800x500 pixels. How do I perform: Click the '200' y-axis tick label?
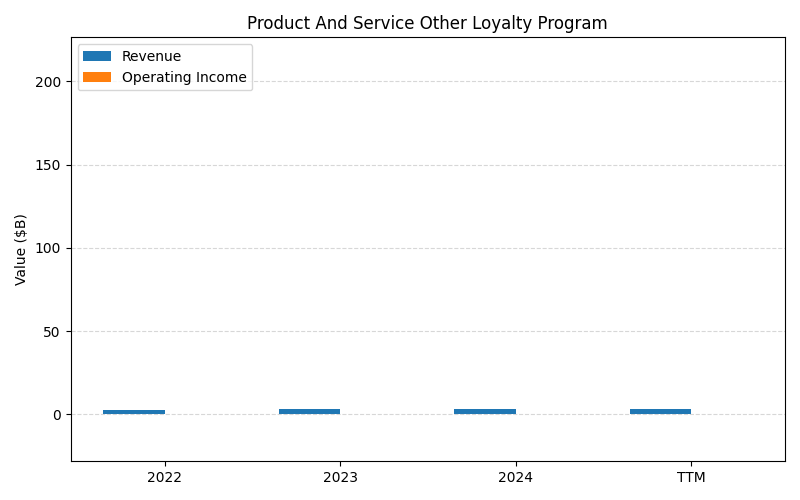coord(48,82)
